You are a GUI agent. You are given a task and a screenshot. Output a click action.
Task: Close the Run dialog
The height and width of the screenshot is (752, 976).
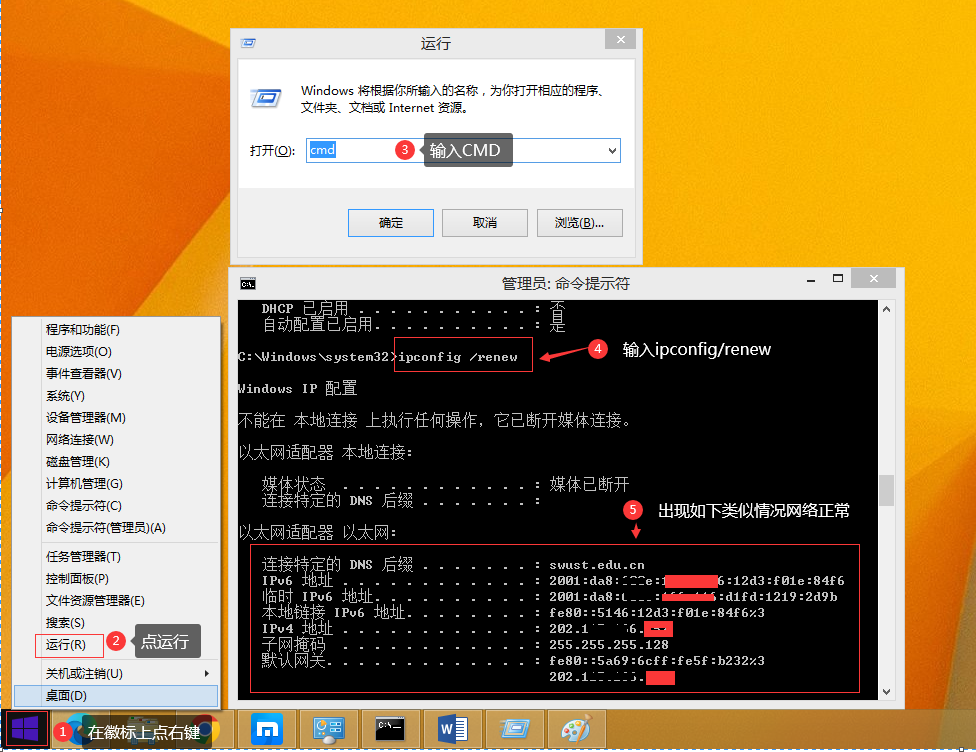[620, 39]
